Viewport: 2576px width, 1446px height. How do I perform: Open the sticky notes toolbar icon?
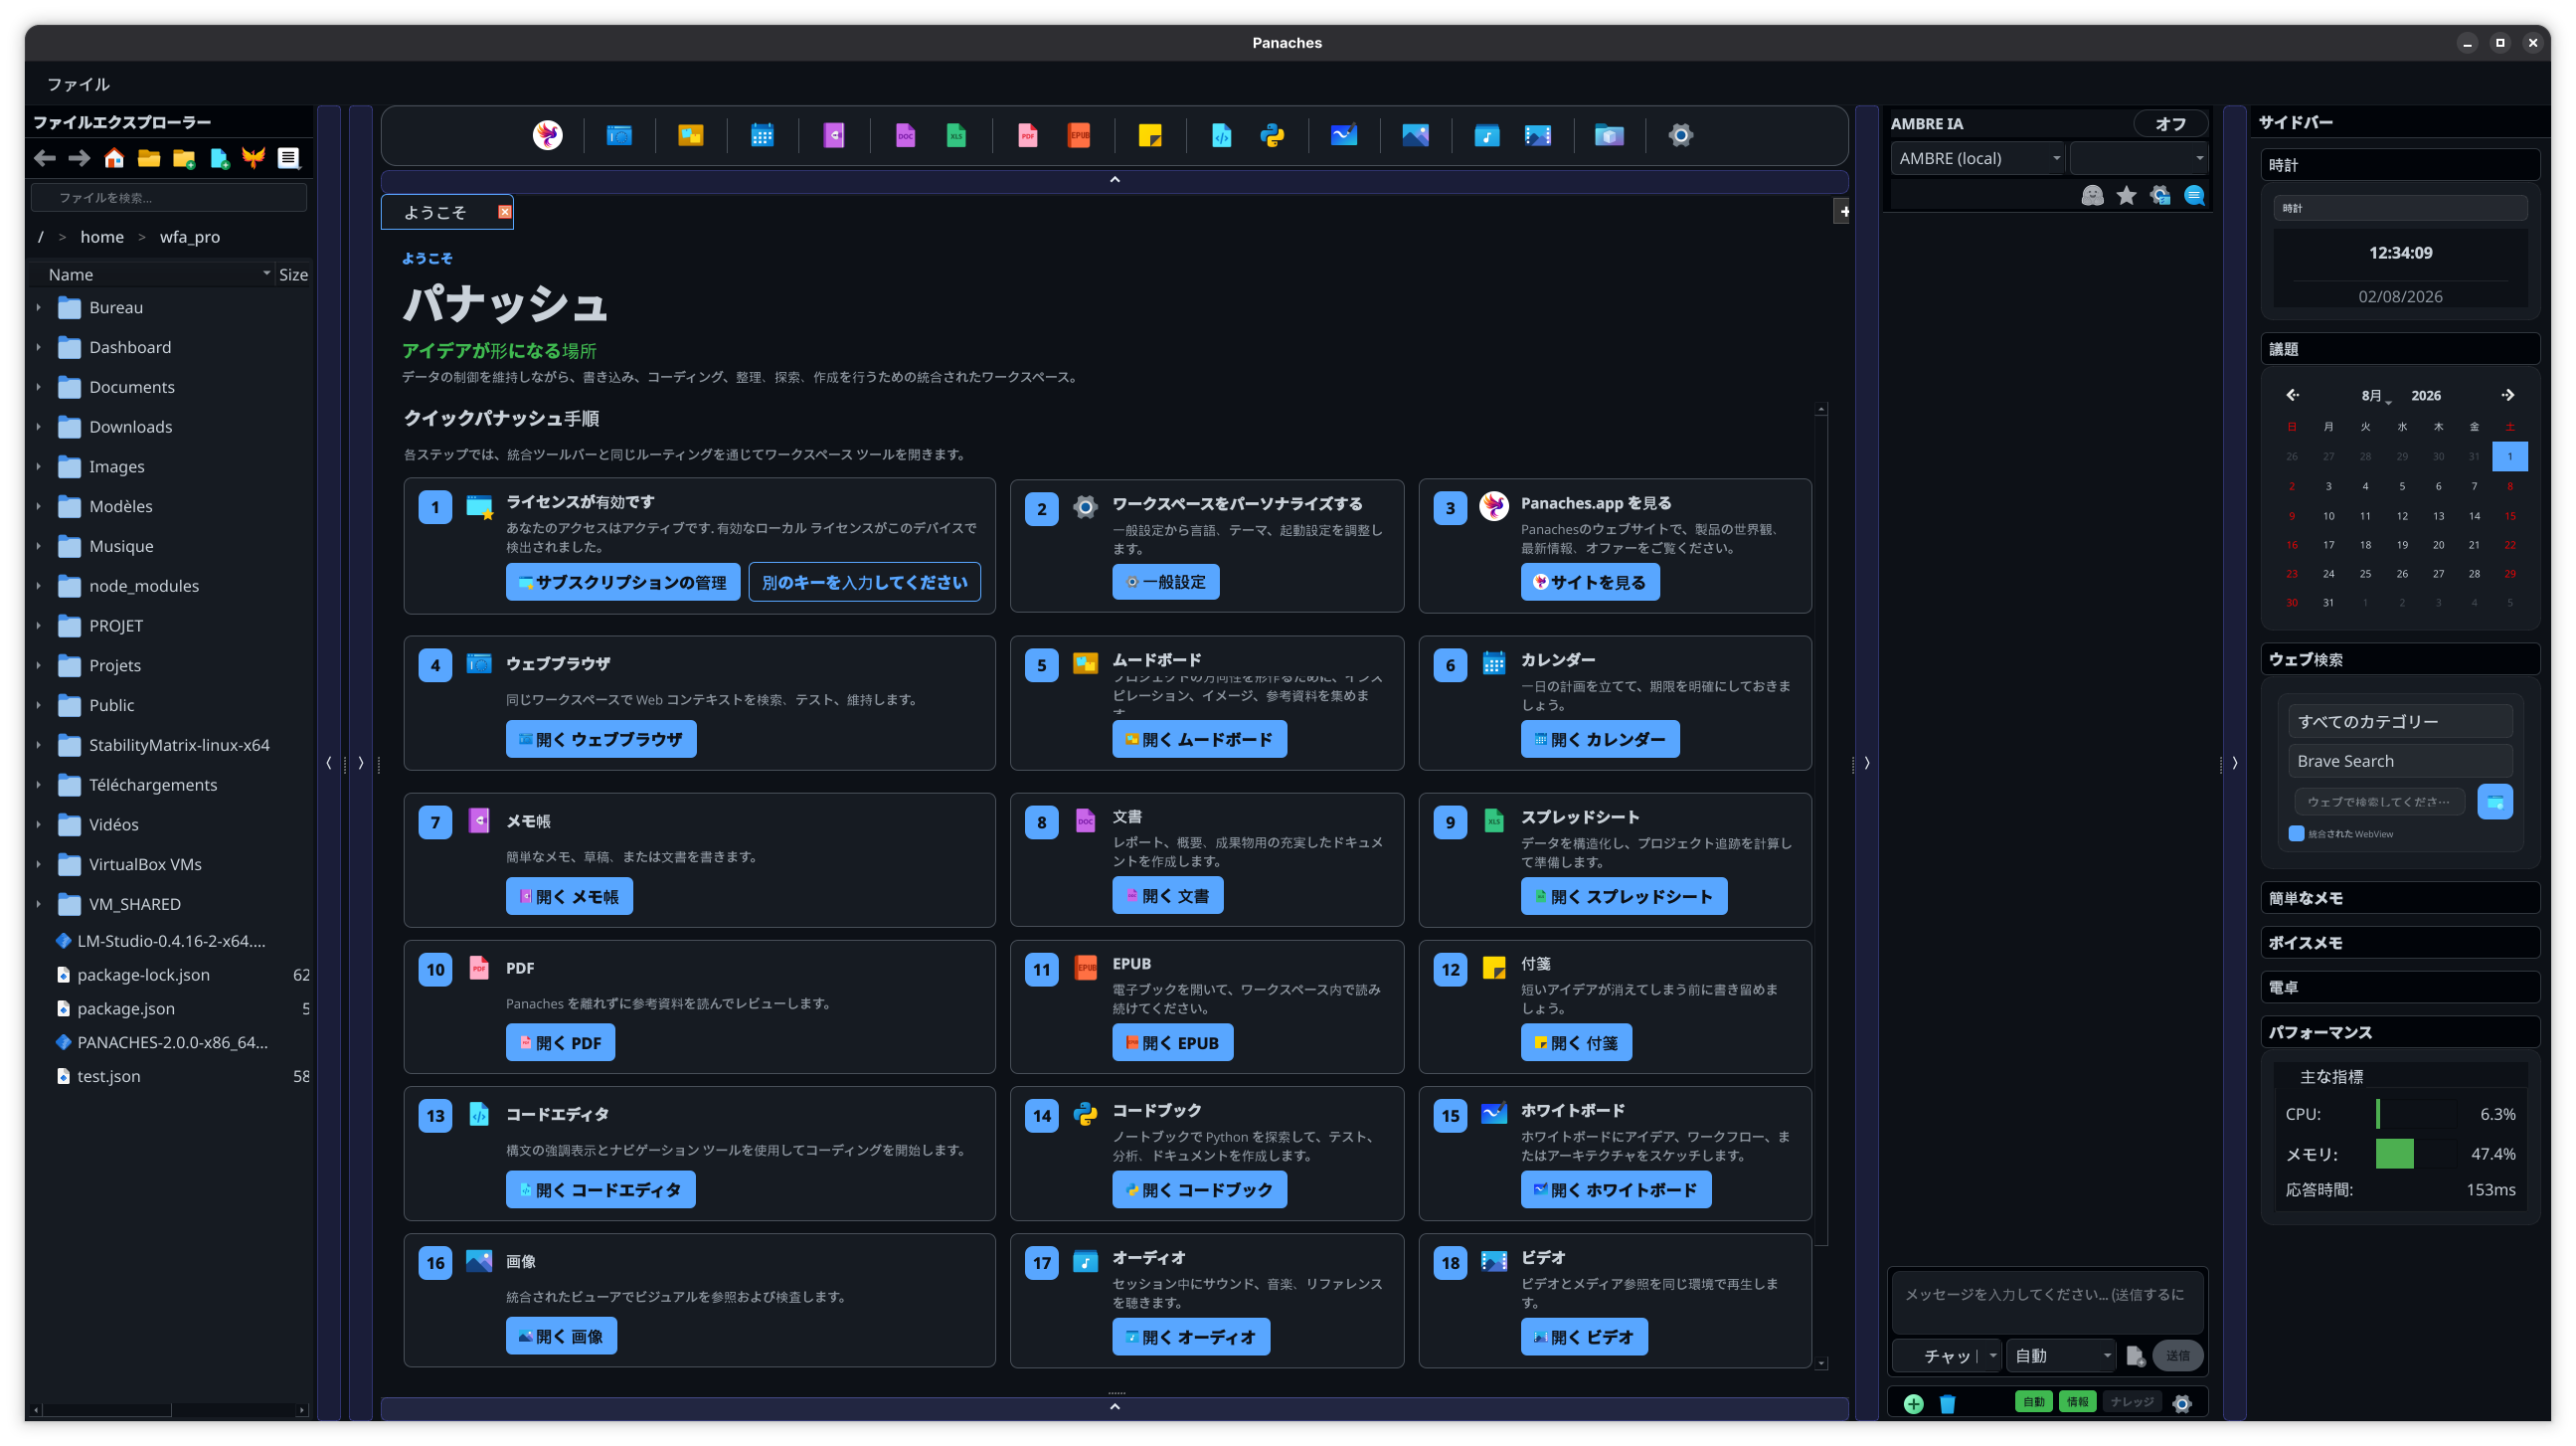[x=1150, y=135]
